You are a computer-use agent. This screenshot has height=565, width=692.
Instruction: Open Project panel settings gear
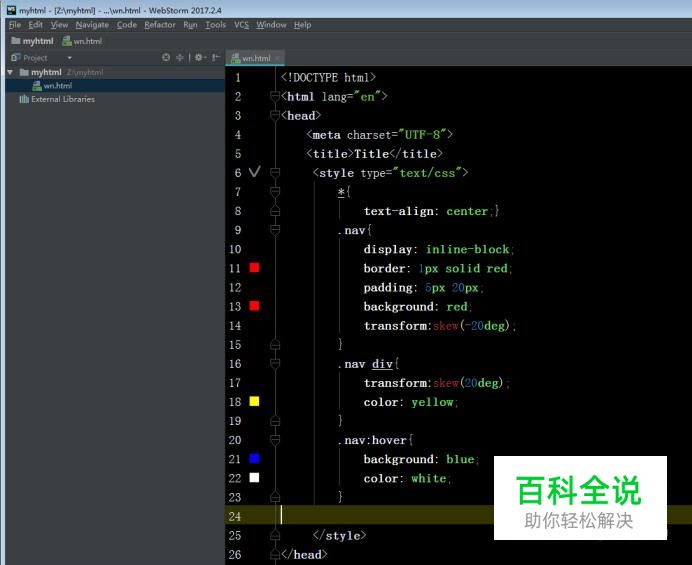199,57
